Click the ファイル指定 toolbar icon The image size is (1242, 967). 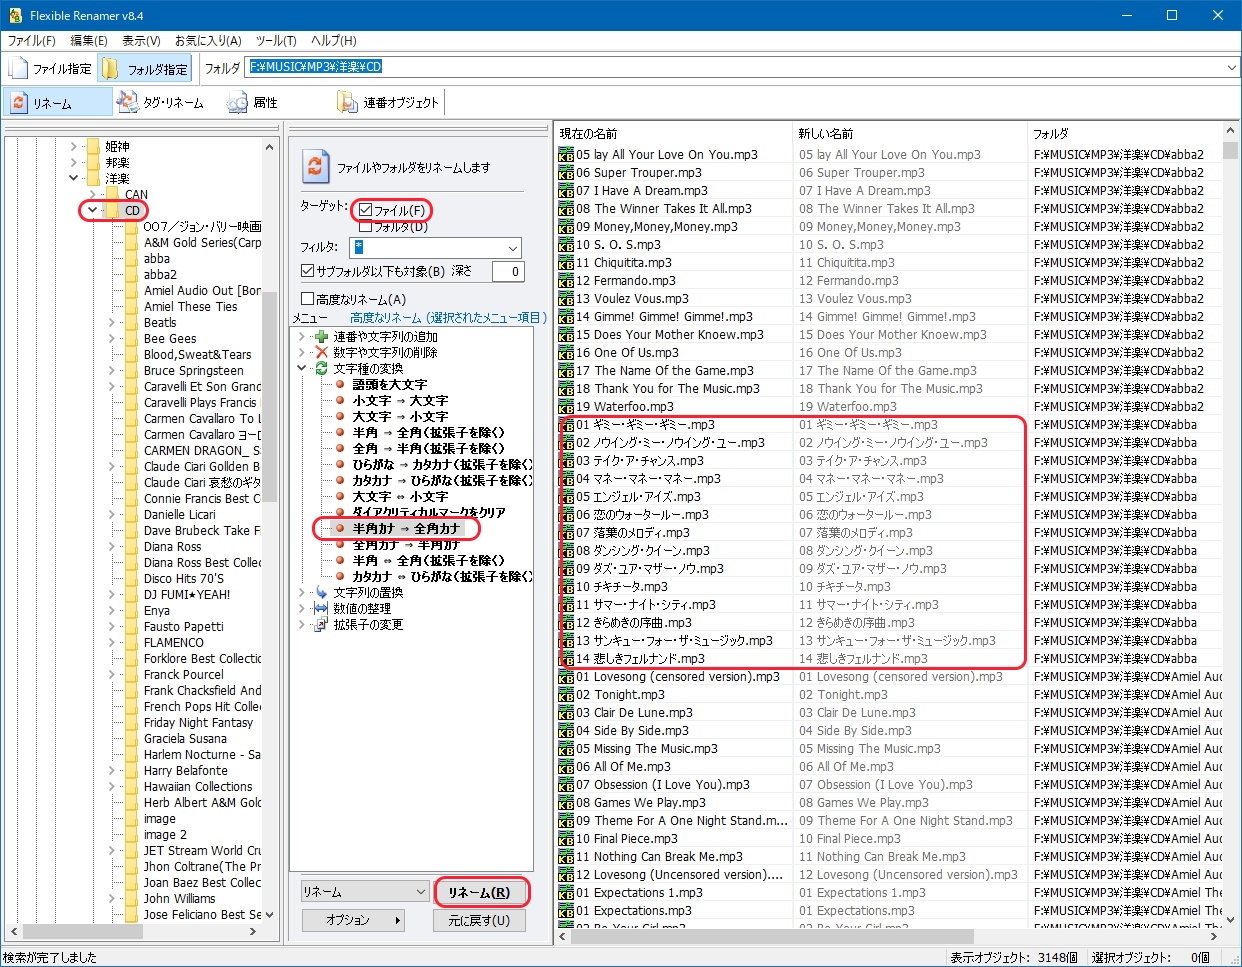click(x=18, y=68)
